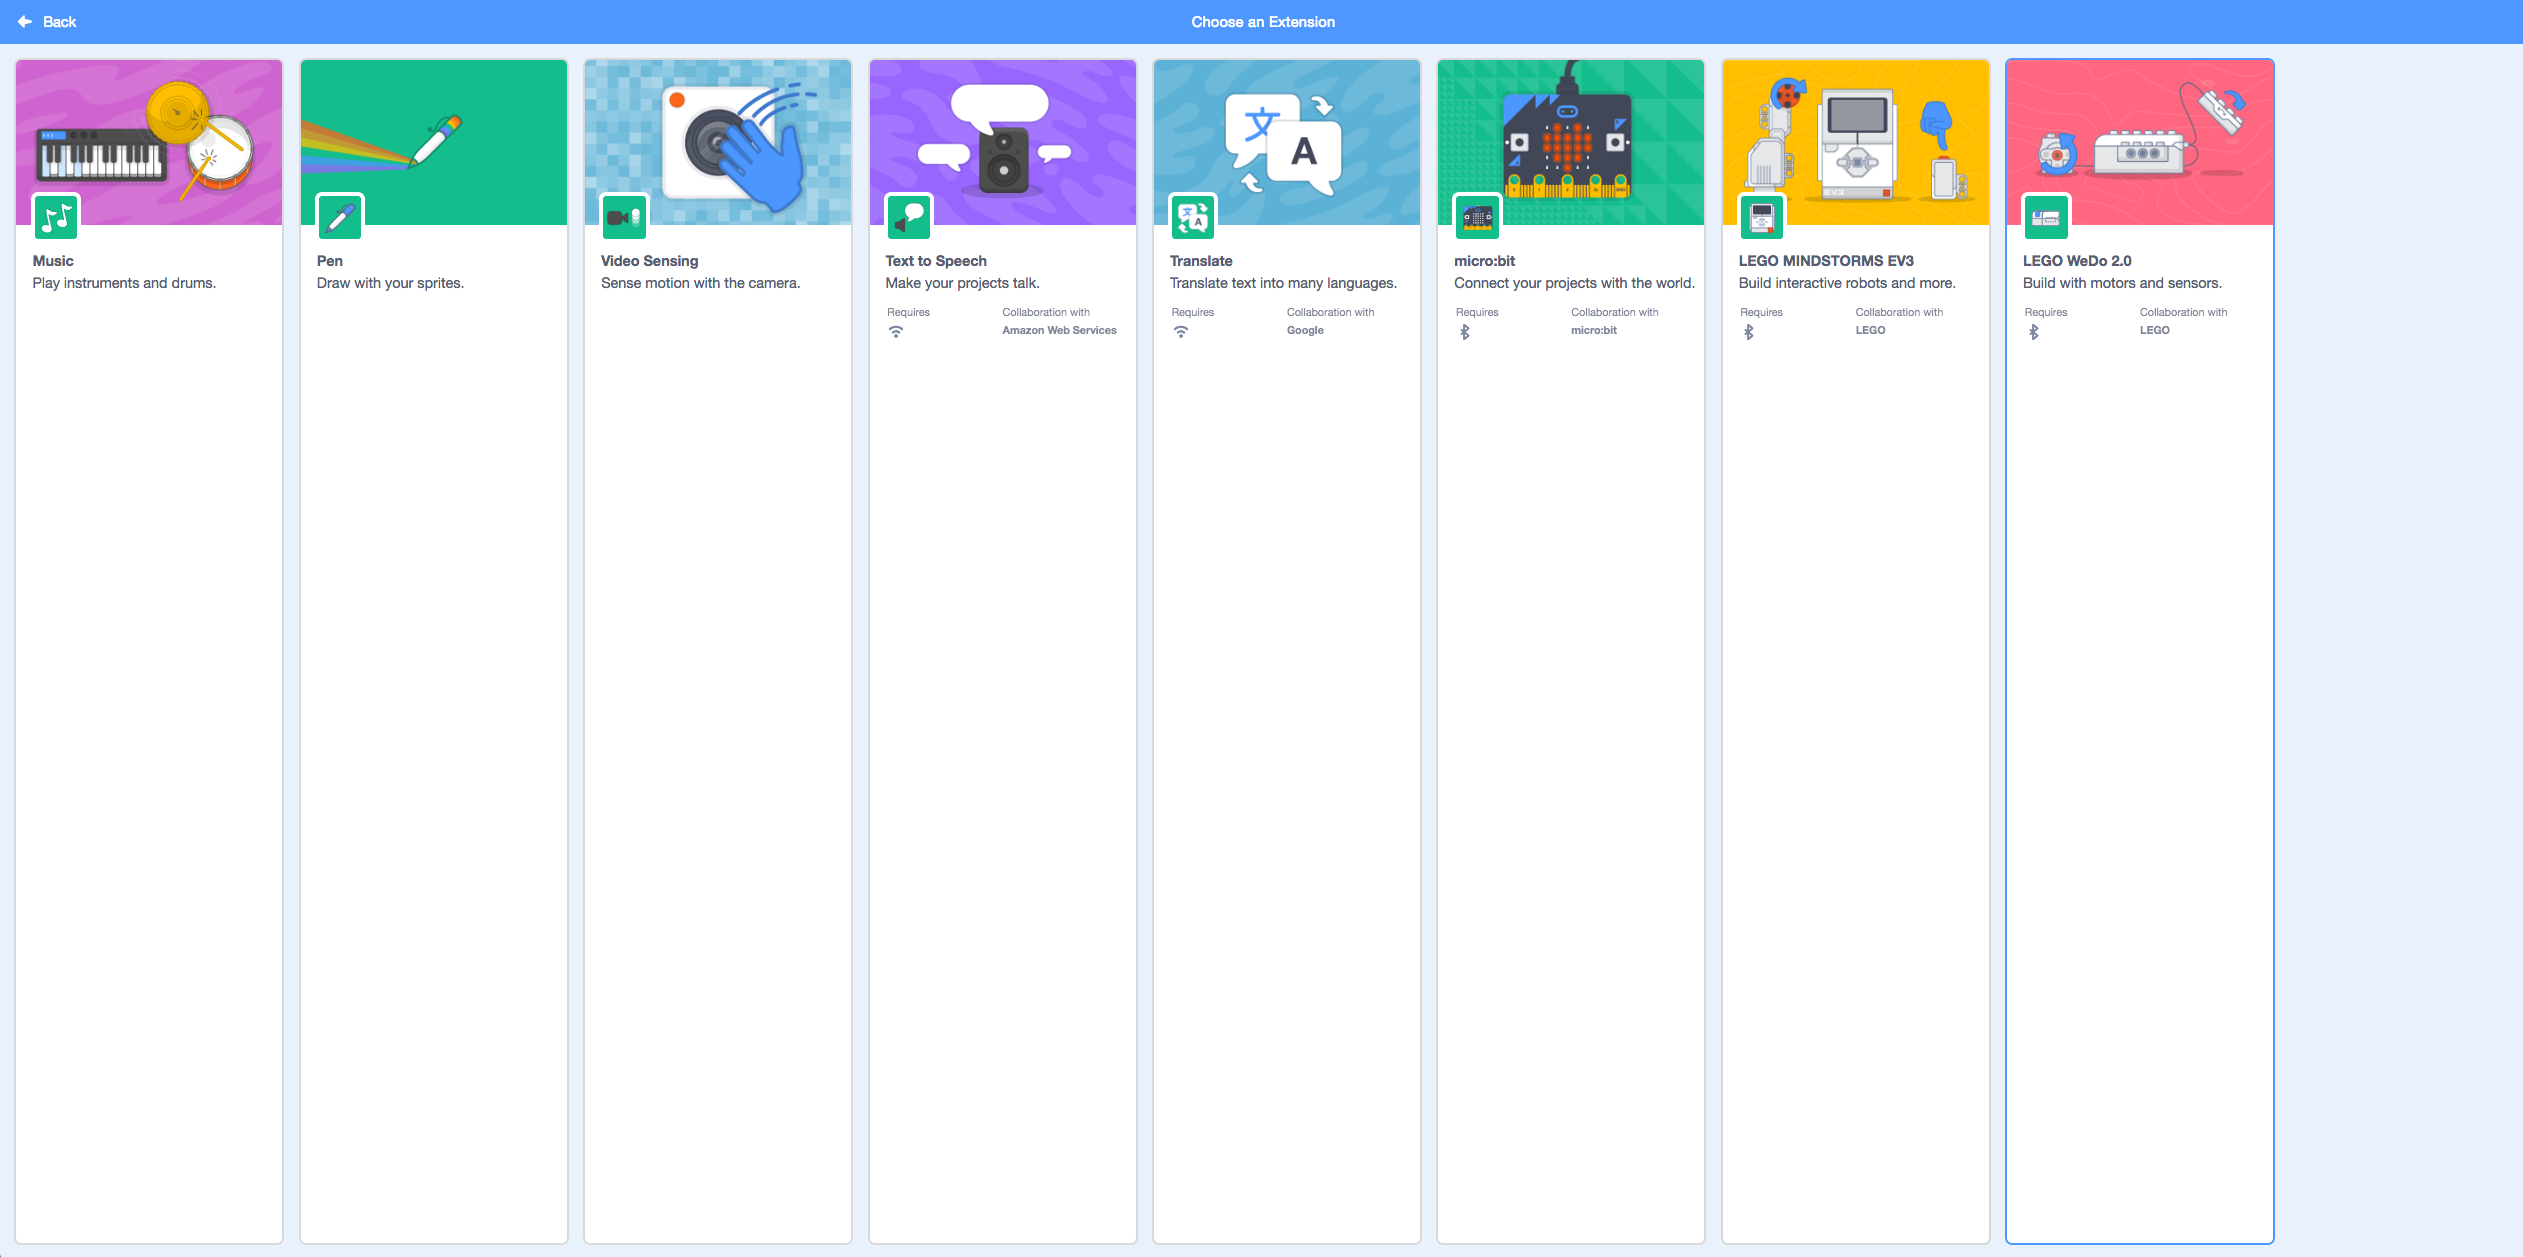2523x1257 pixels.
Task: Select the Translate extension title
Action: pos(1201,261)
